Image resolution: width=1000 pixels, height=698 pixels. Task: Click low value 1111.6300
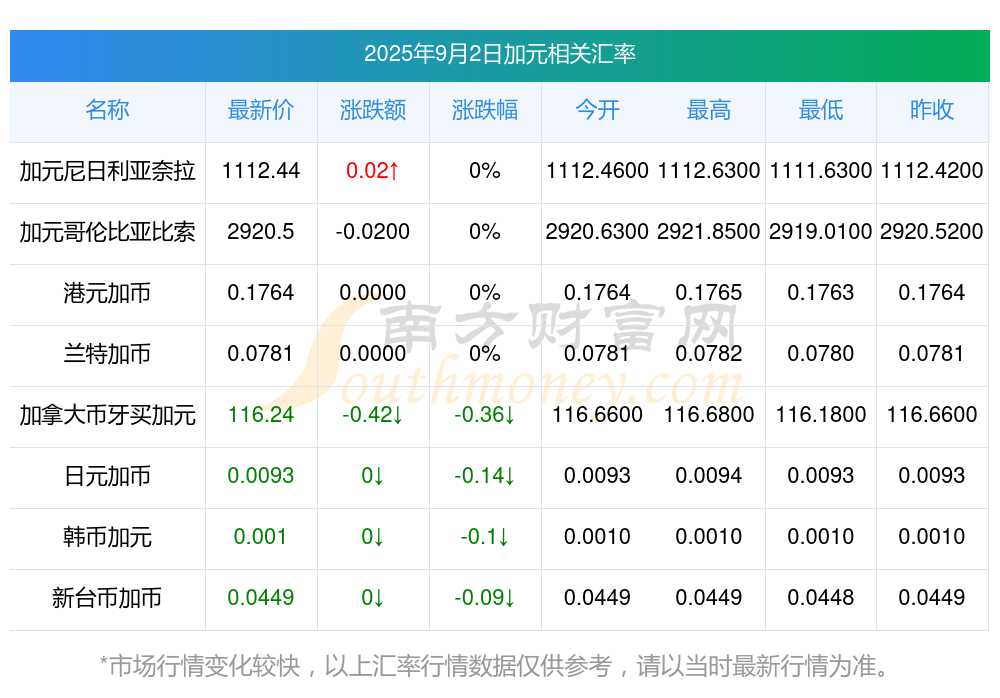pyautogui.click(x=821, y=171)
